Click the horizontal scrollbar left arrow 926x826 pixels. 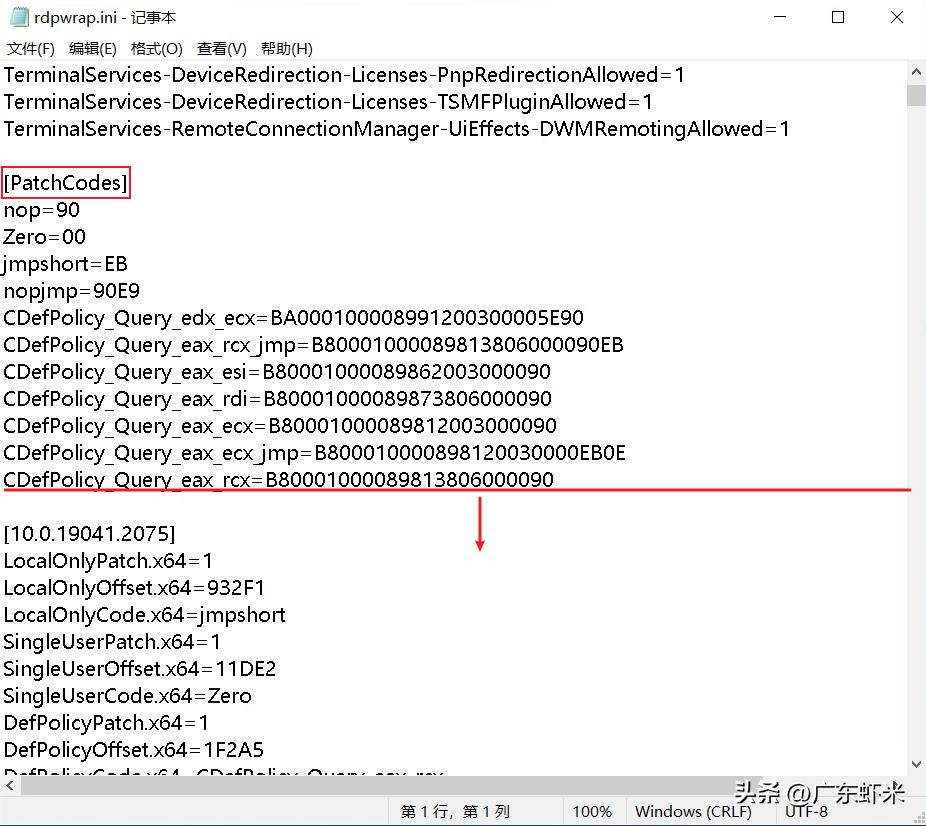[x=8, y=785]
